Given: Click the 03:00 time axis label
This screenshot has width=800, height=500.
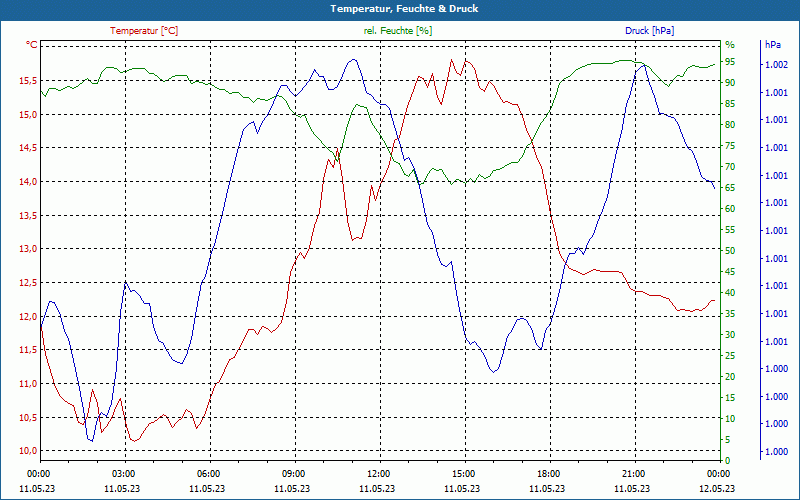Looking at the screenshot, I should coord(123,473).
